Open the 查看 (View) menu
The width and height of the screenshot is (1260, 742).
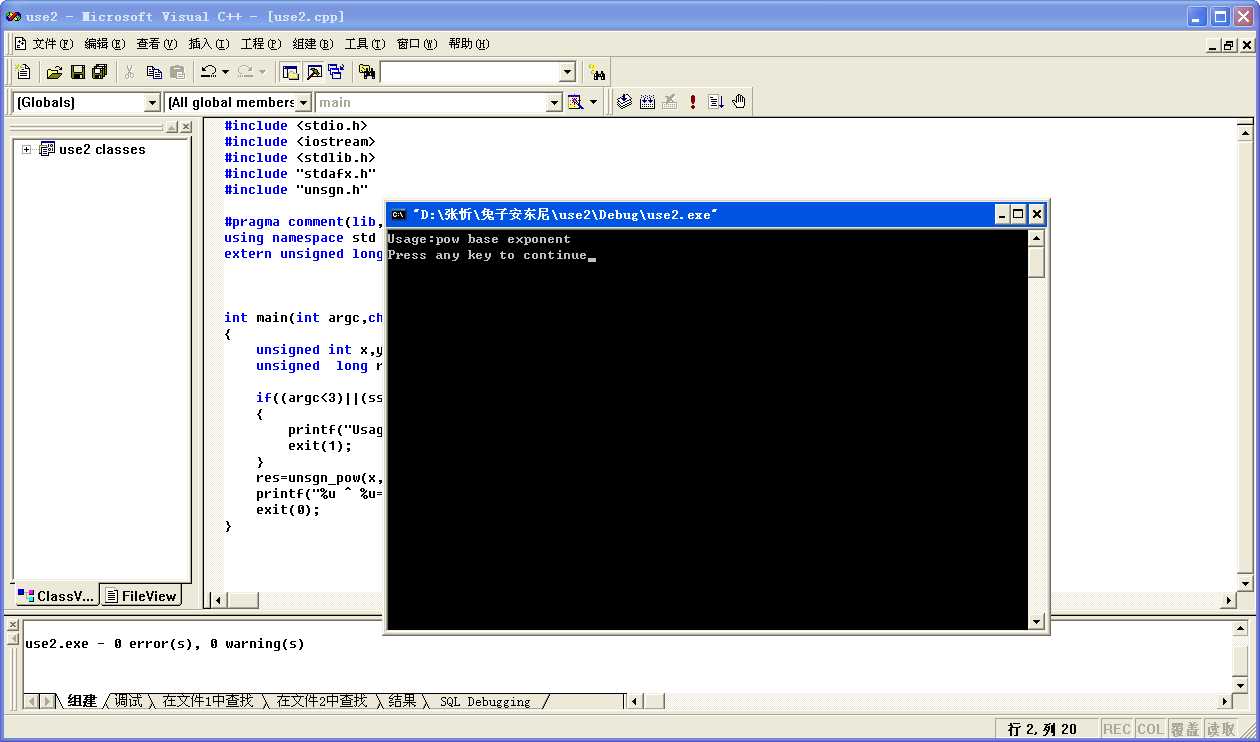[x=157, y=43]
